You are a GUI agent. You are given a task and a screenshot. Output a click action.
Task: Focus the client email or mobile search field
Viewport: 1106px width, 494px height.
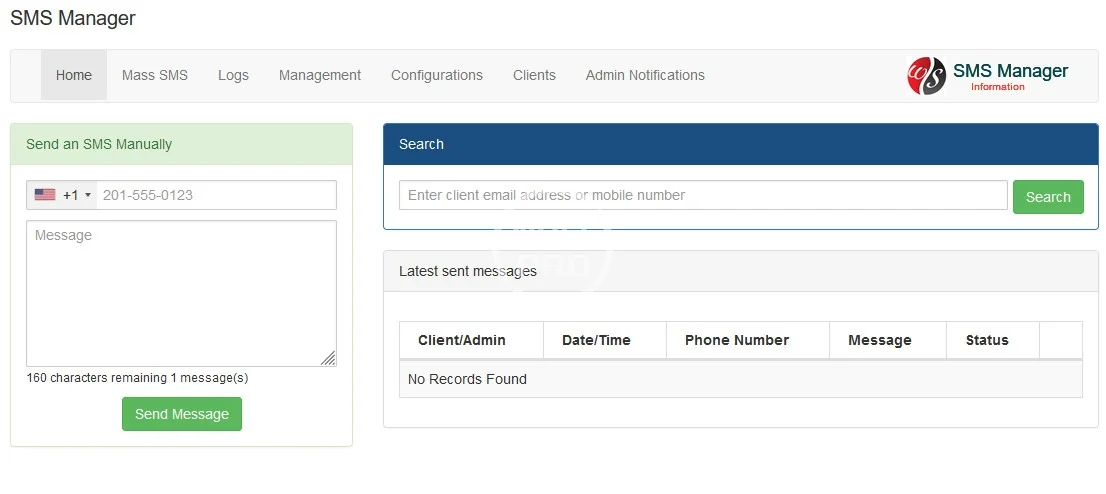point(703,195)
